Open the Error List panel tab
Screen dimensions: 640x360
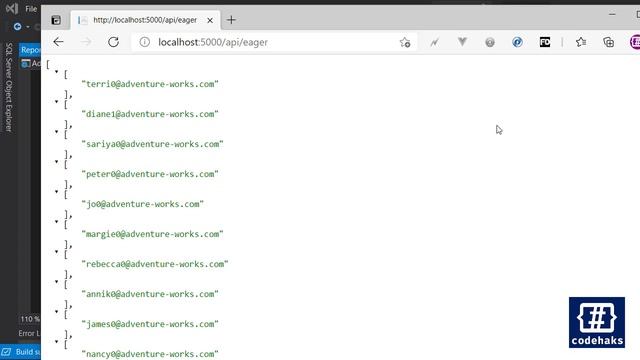pyautogui.click(x=29, y=333)
